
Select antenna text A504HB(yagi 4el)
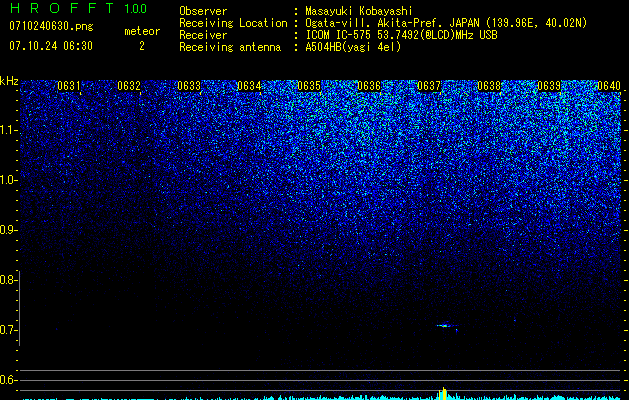[353, 47]
